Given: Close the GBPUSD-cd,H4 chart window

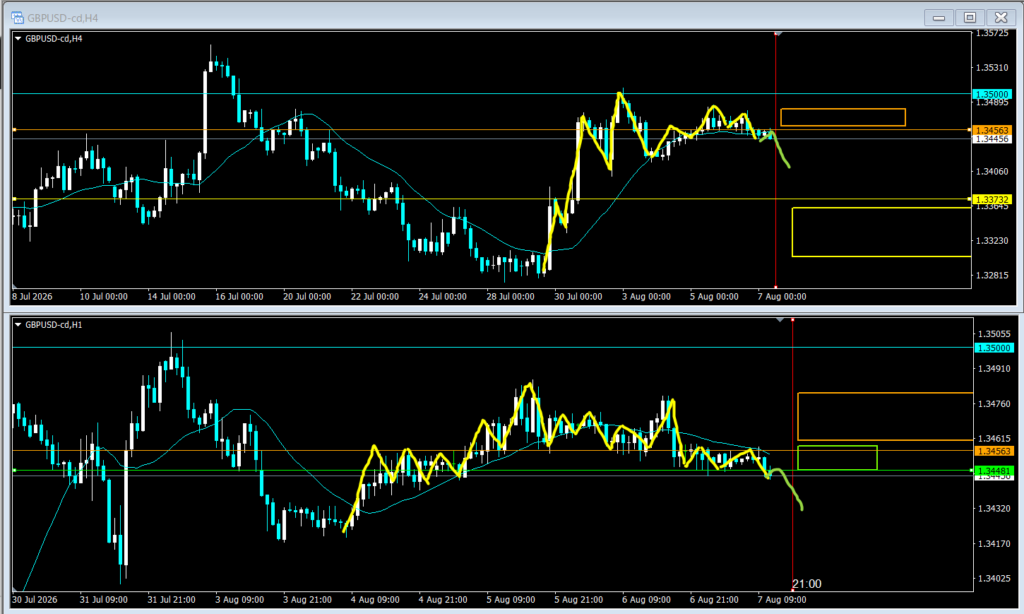Looking at the screenshot, I should tap(1001, 18).
